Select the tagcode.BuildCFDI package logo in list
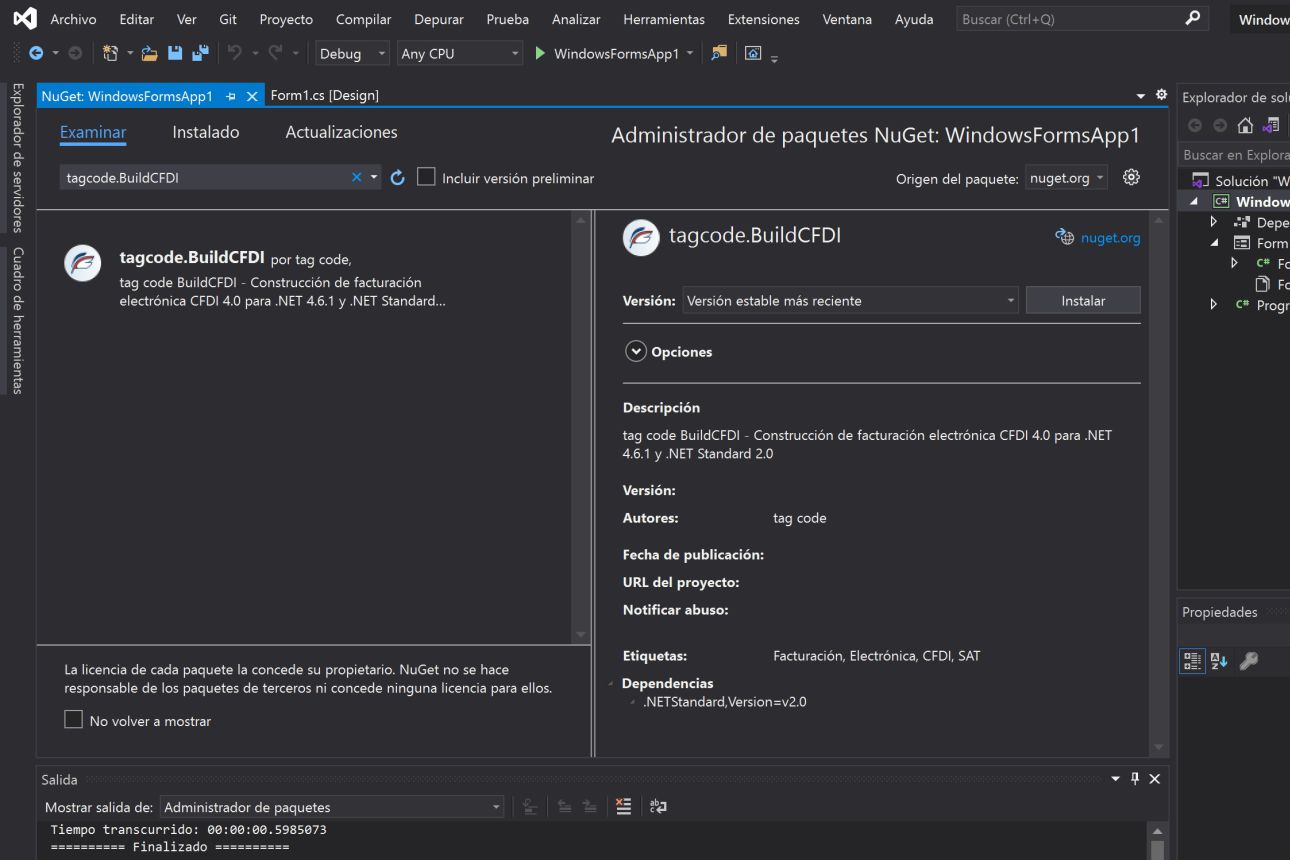Screen dimensions: 1290x860 tap(82, 263)
